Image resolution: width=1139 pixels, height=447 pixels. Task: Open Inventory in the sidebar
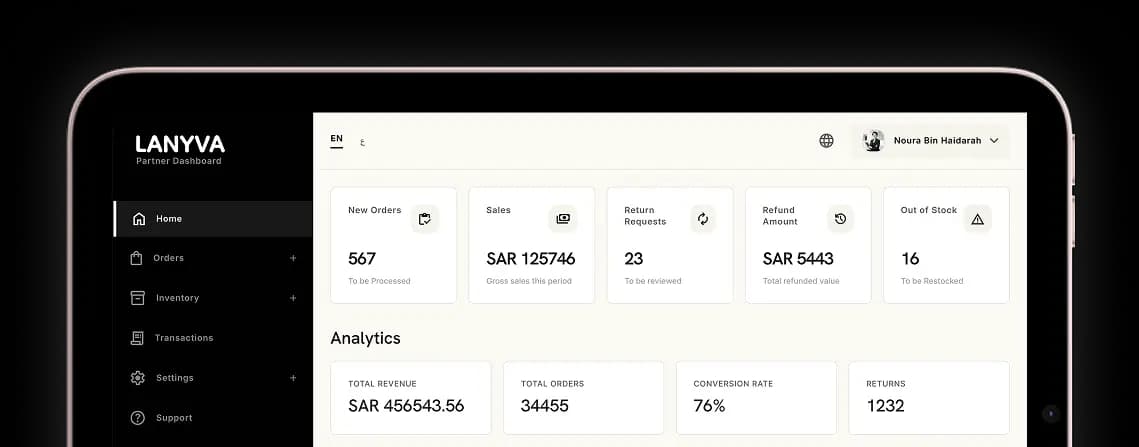[213, 298]
